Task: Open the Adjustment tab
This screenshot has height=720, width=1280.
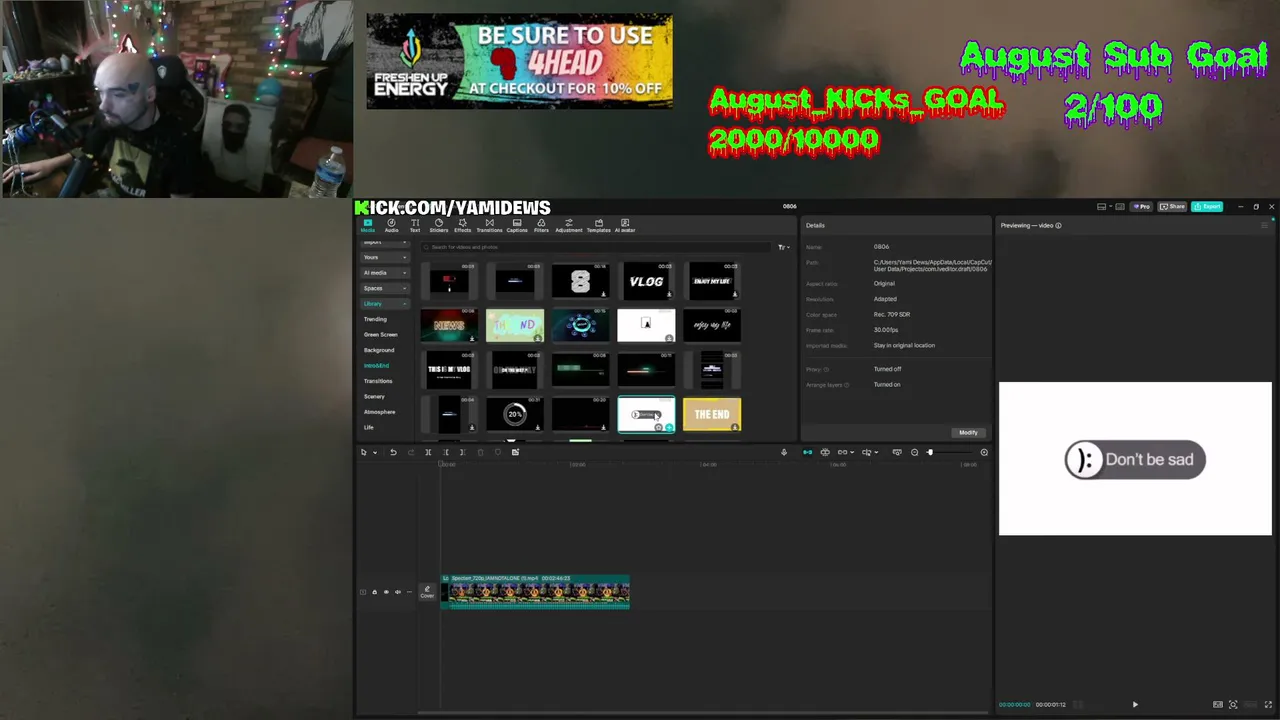Action: click(x=568, y=226)
